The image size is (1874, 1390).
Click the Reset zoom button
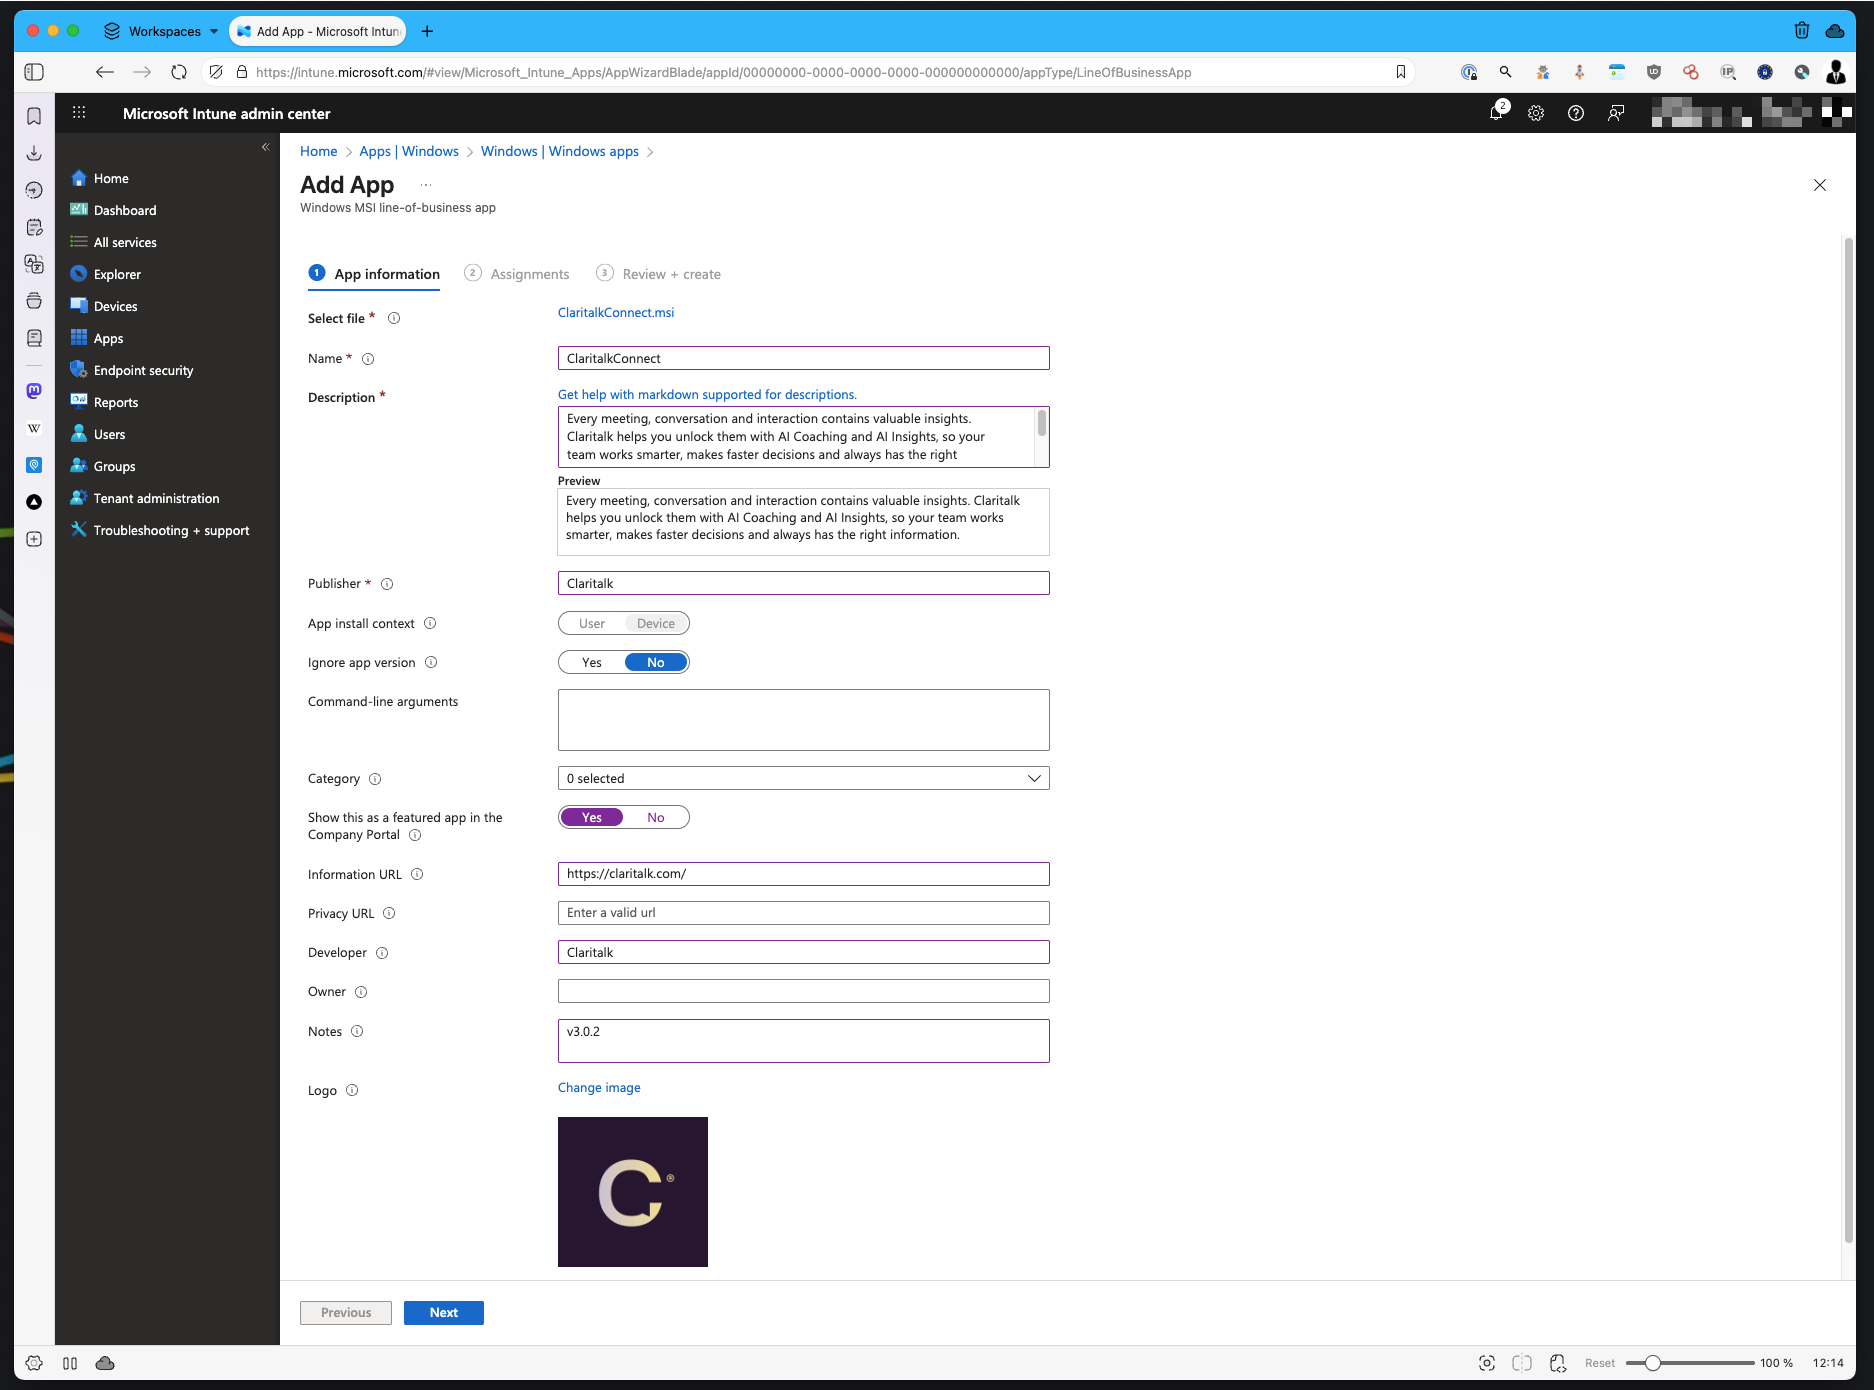[1599, 1363]
